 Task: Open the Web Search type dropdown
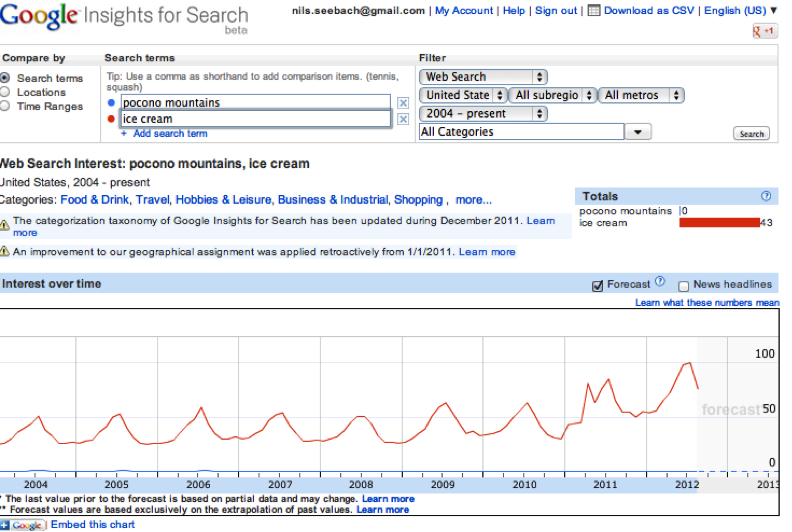(483, 77)
